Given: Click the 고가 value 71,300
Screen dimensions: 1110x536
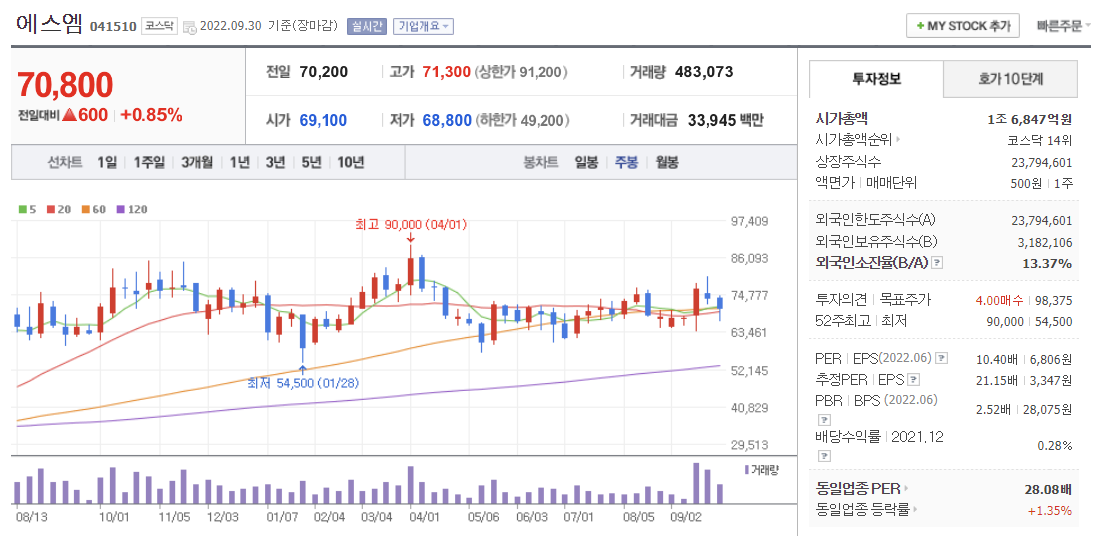Looking at the screenshot, I should pyautogui.click(x=447, y=72).
